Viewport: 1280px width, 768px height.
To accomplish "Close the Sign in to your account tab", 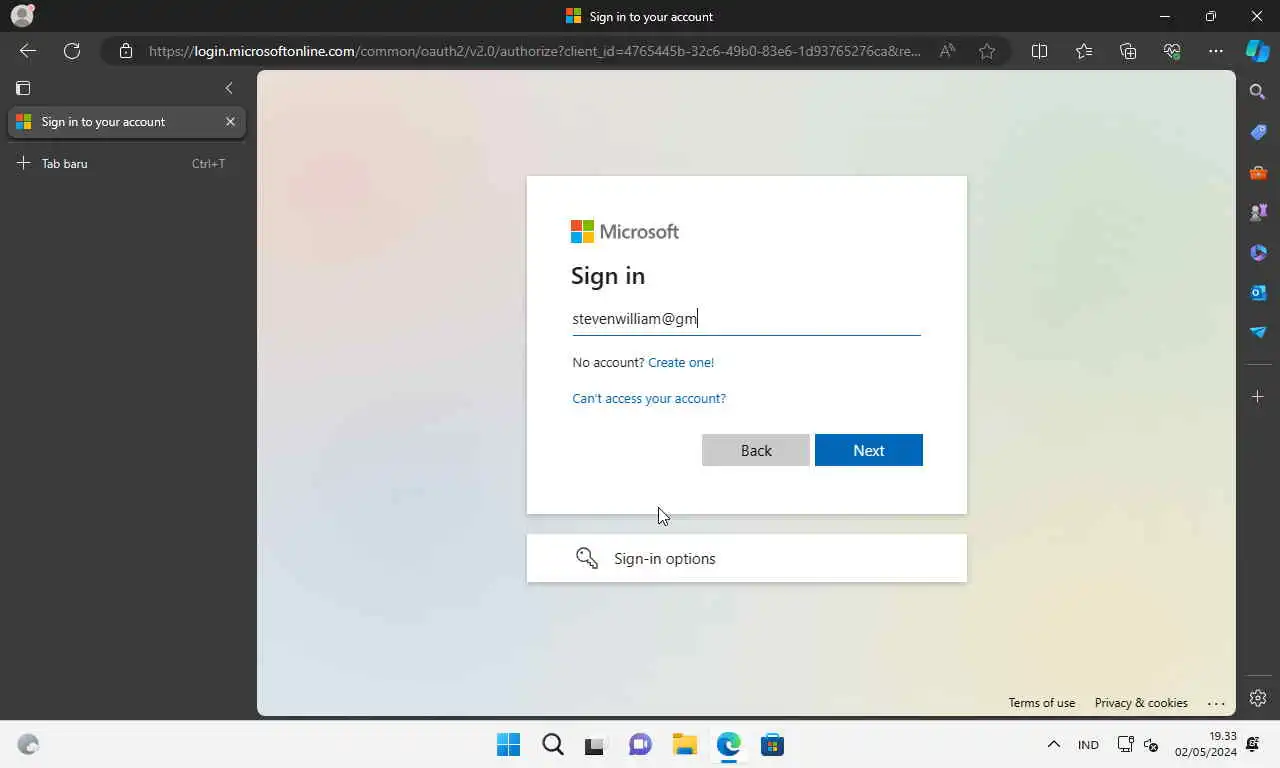I will coord(230,122).
